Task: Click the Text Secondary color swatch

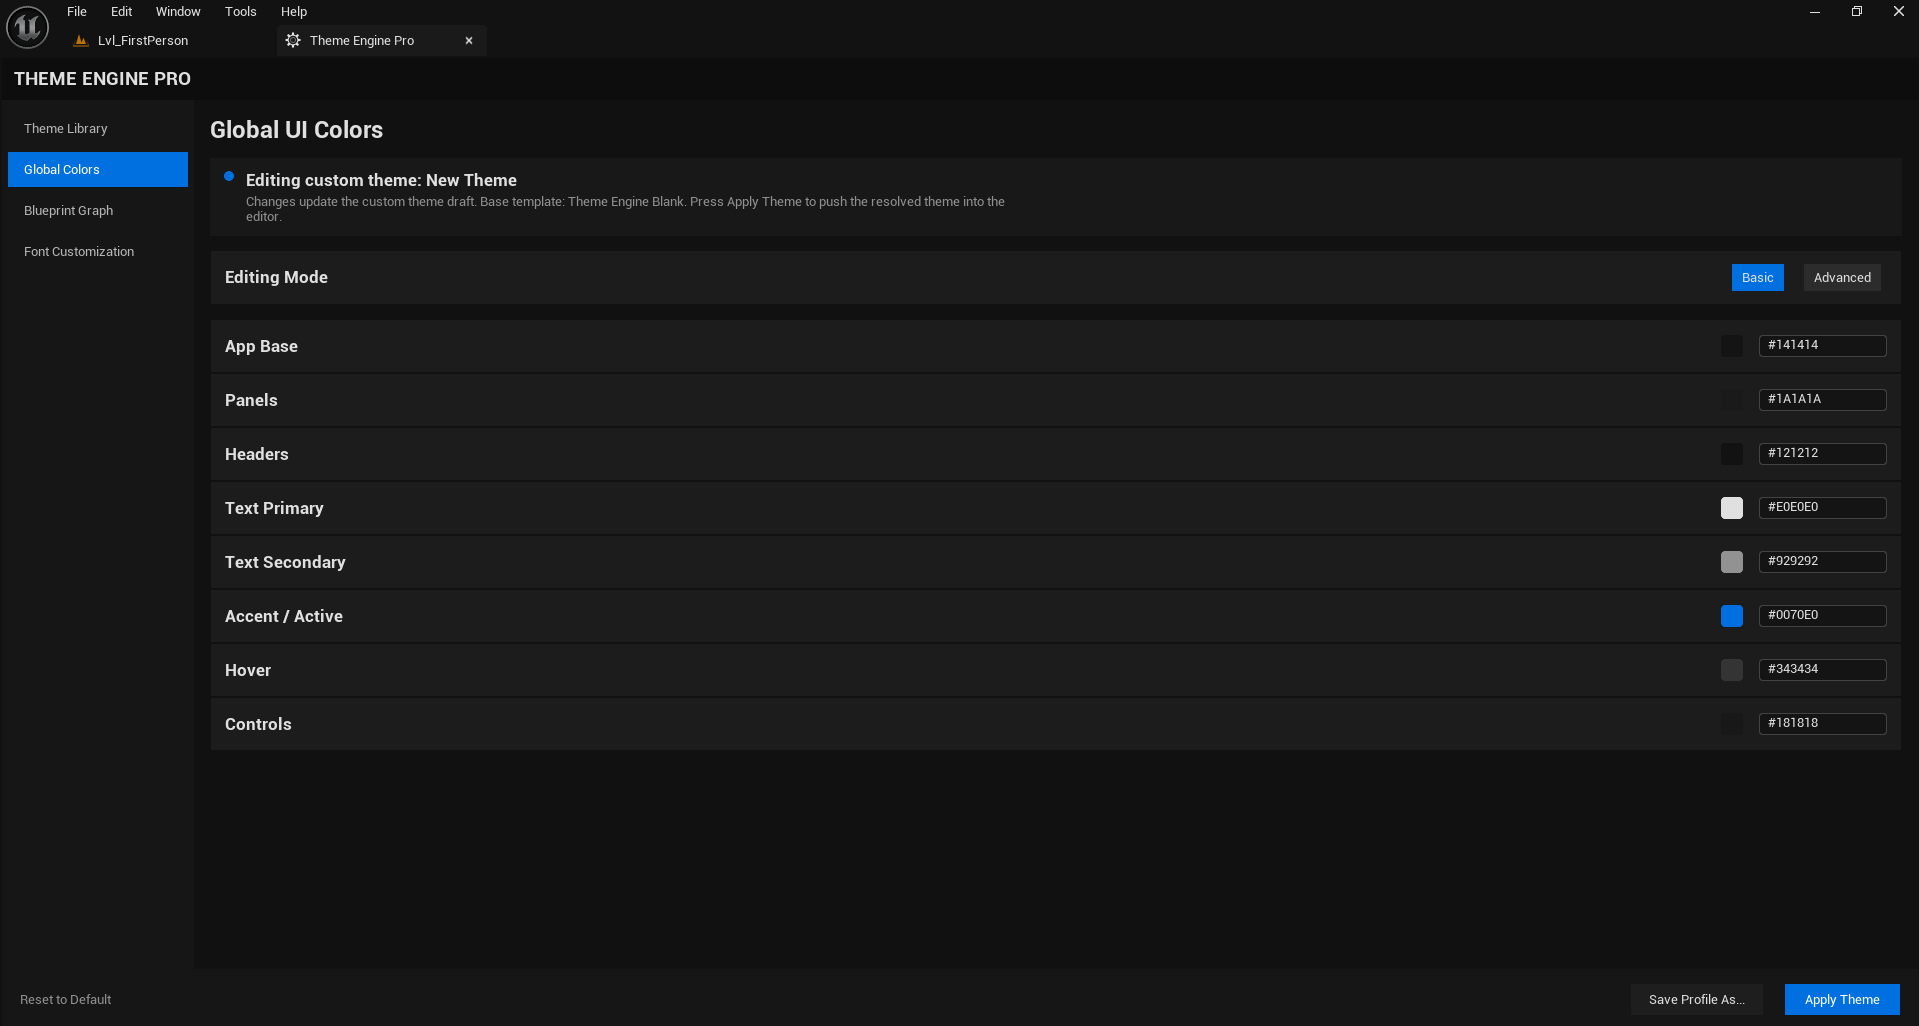Action: (1732, 562)
